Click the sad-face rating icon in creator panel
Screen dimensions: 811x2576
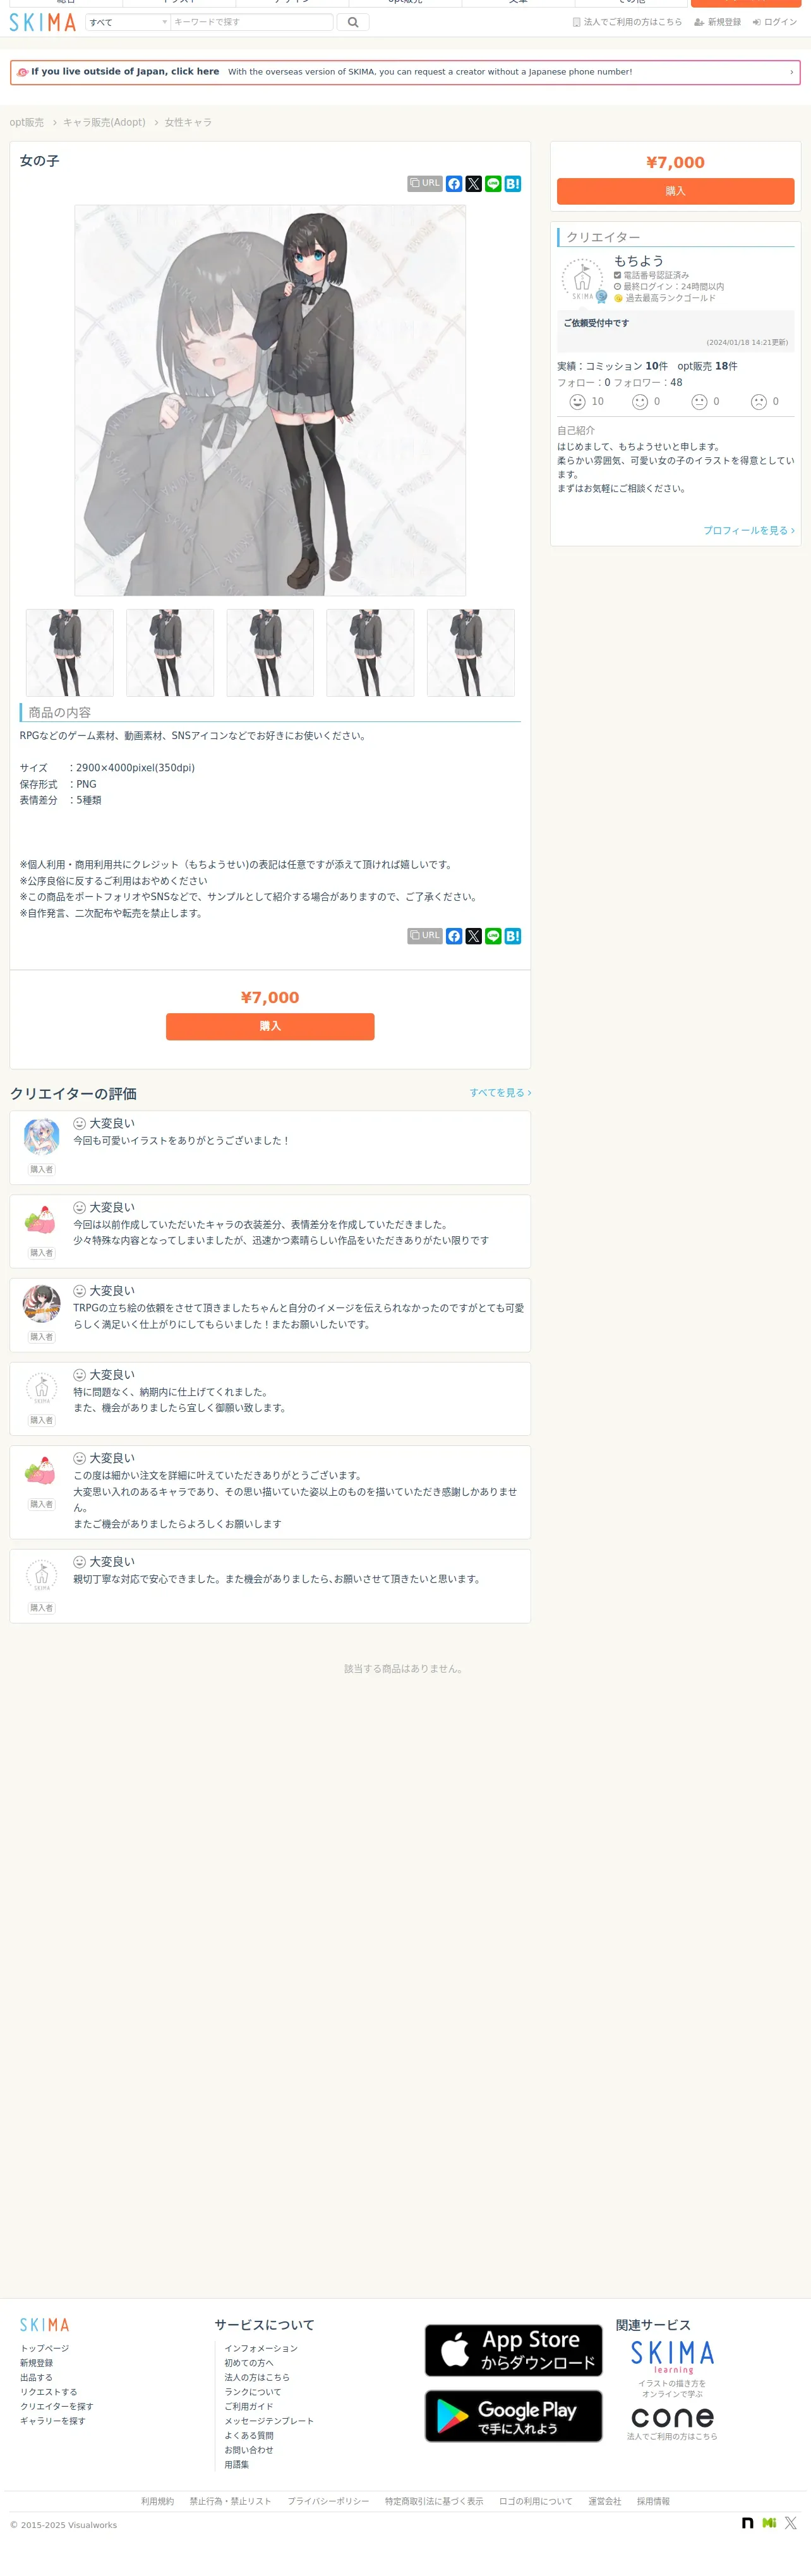tap(759, 402)
